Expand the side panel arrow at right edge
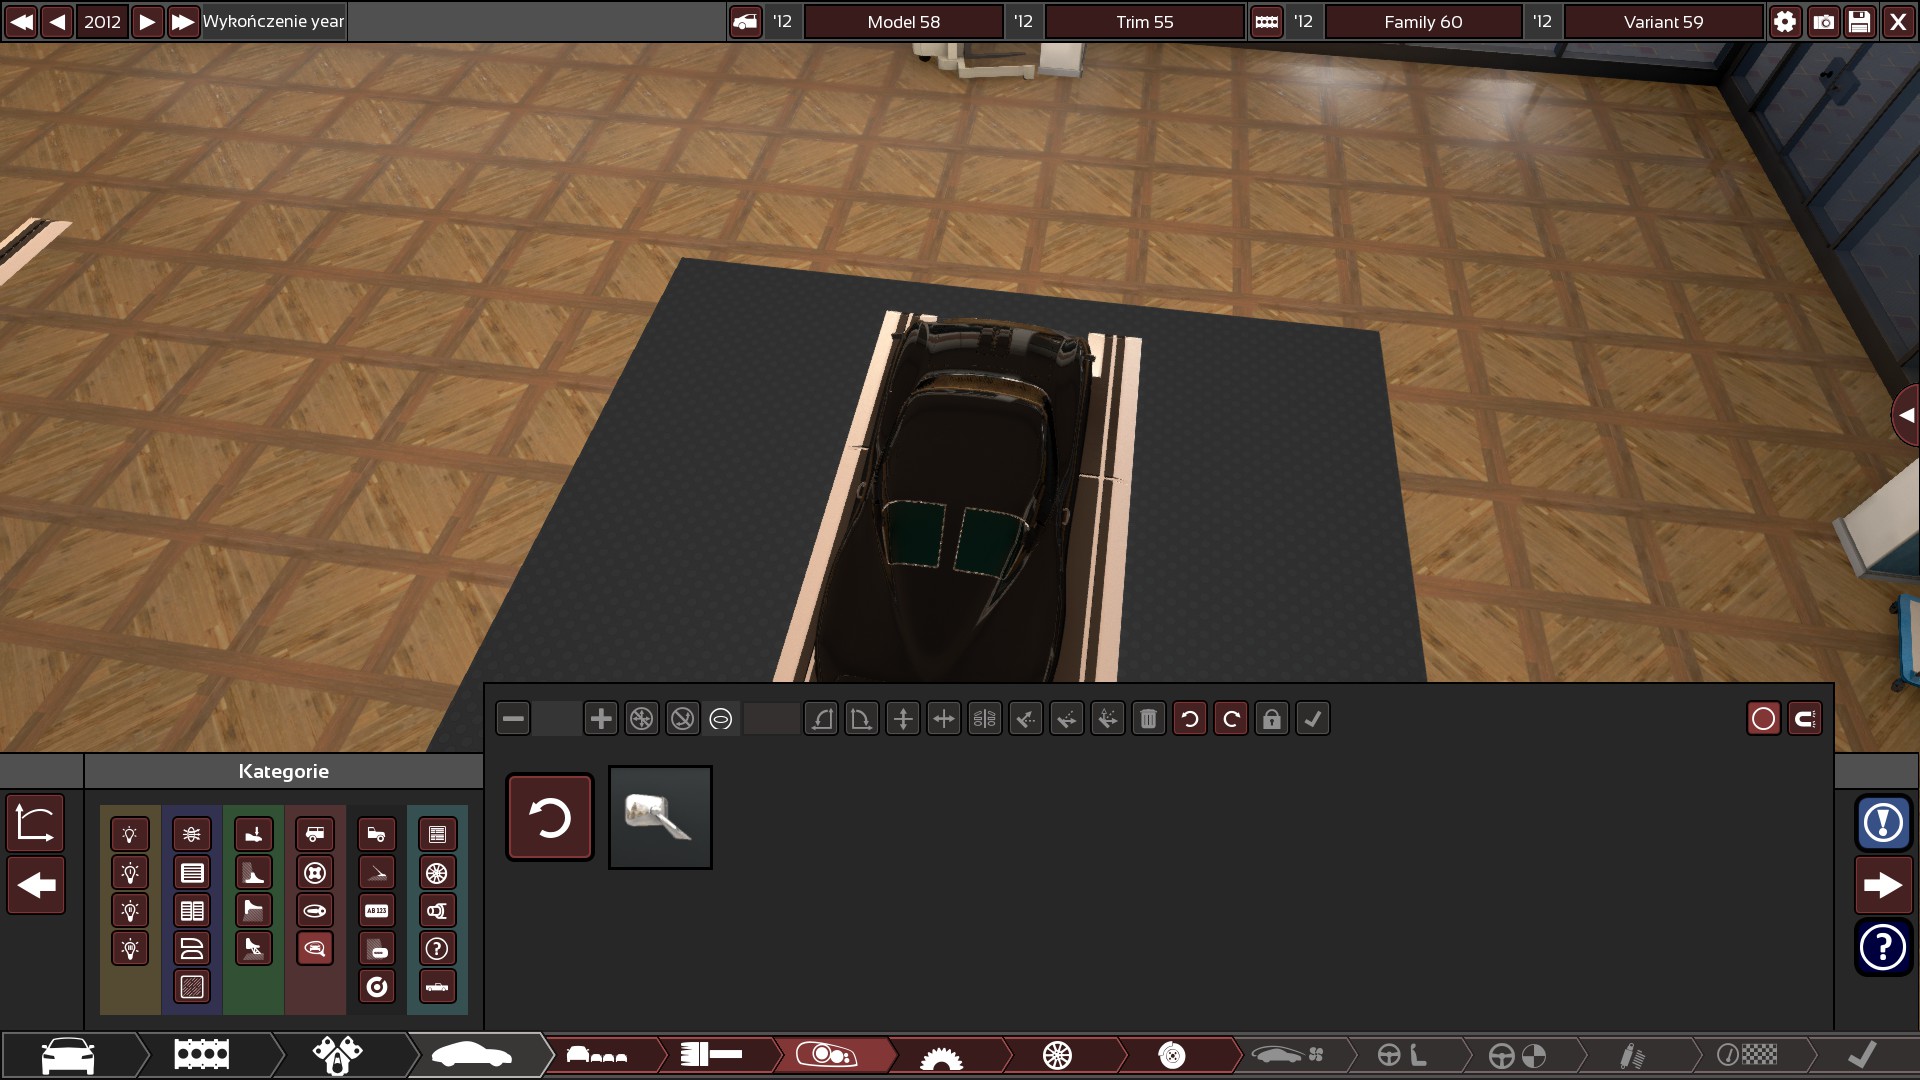1920x1080 pixels. [x=1906, y=415]
